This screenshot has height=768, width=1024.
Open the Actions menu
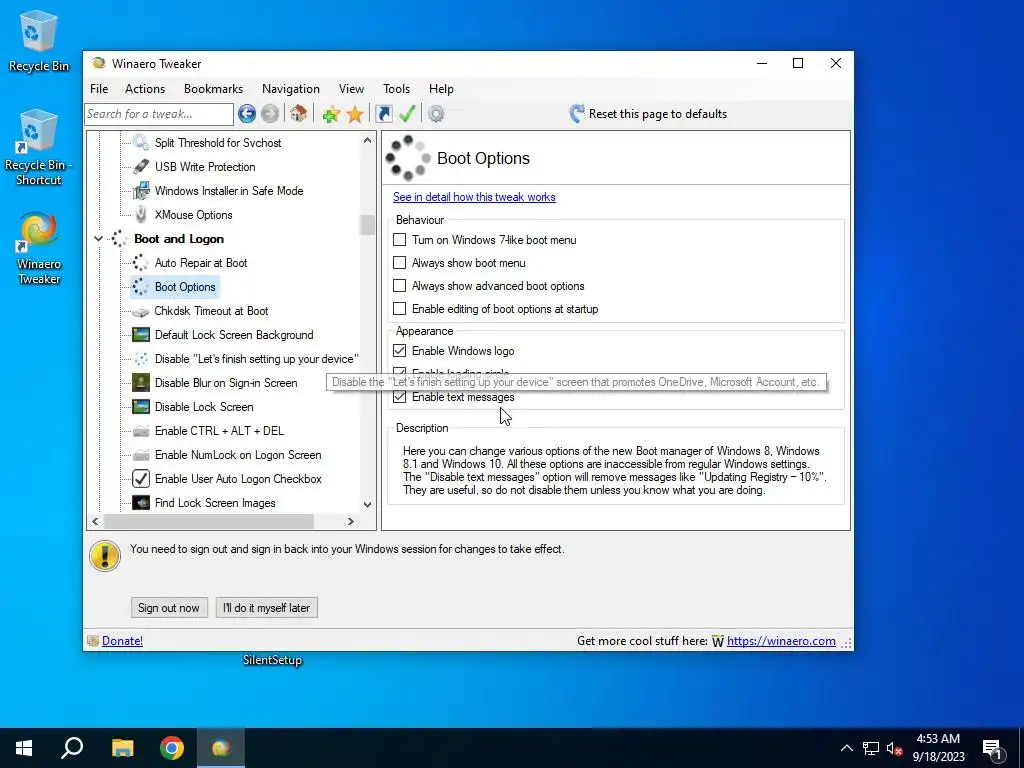pos(145,89)
